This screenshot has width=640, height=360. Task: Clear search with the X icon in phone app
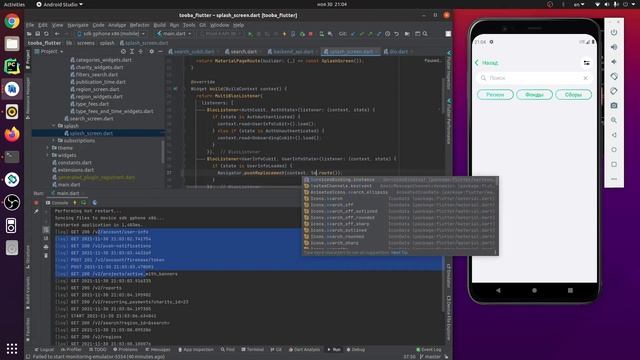coord(585,78)
